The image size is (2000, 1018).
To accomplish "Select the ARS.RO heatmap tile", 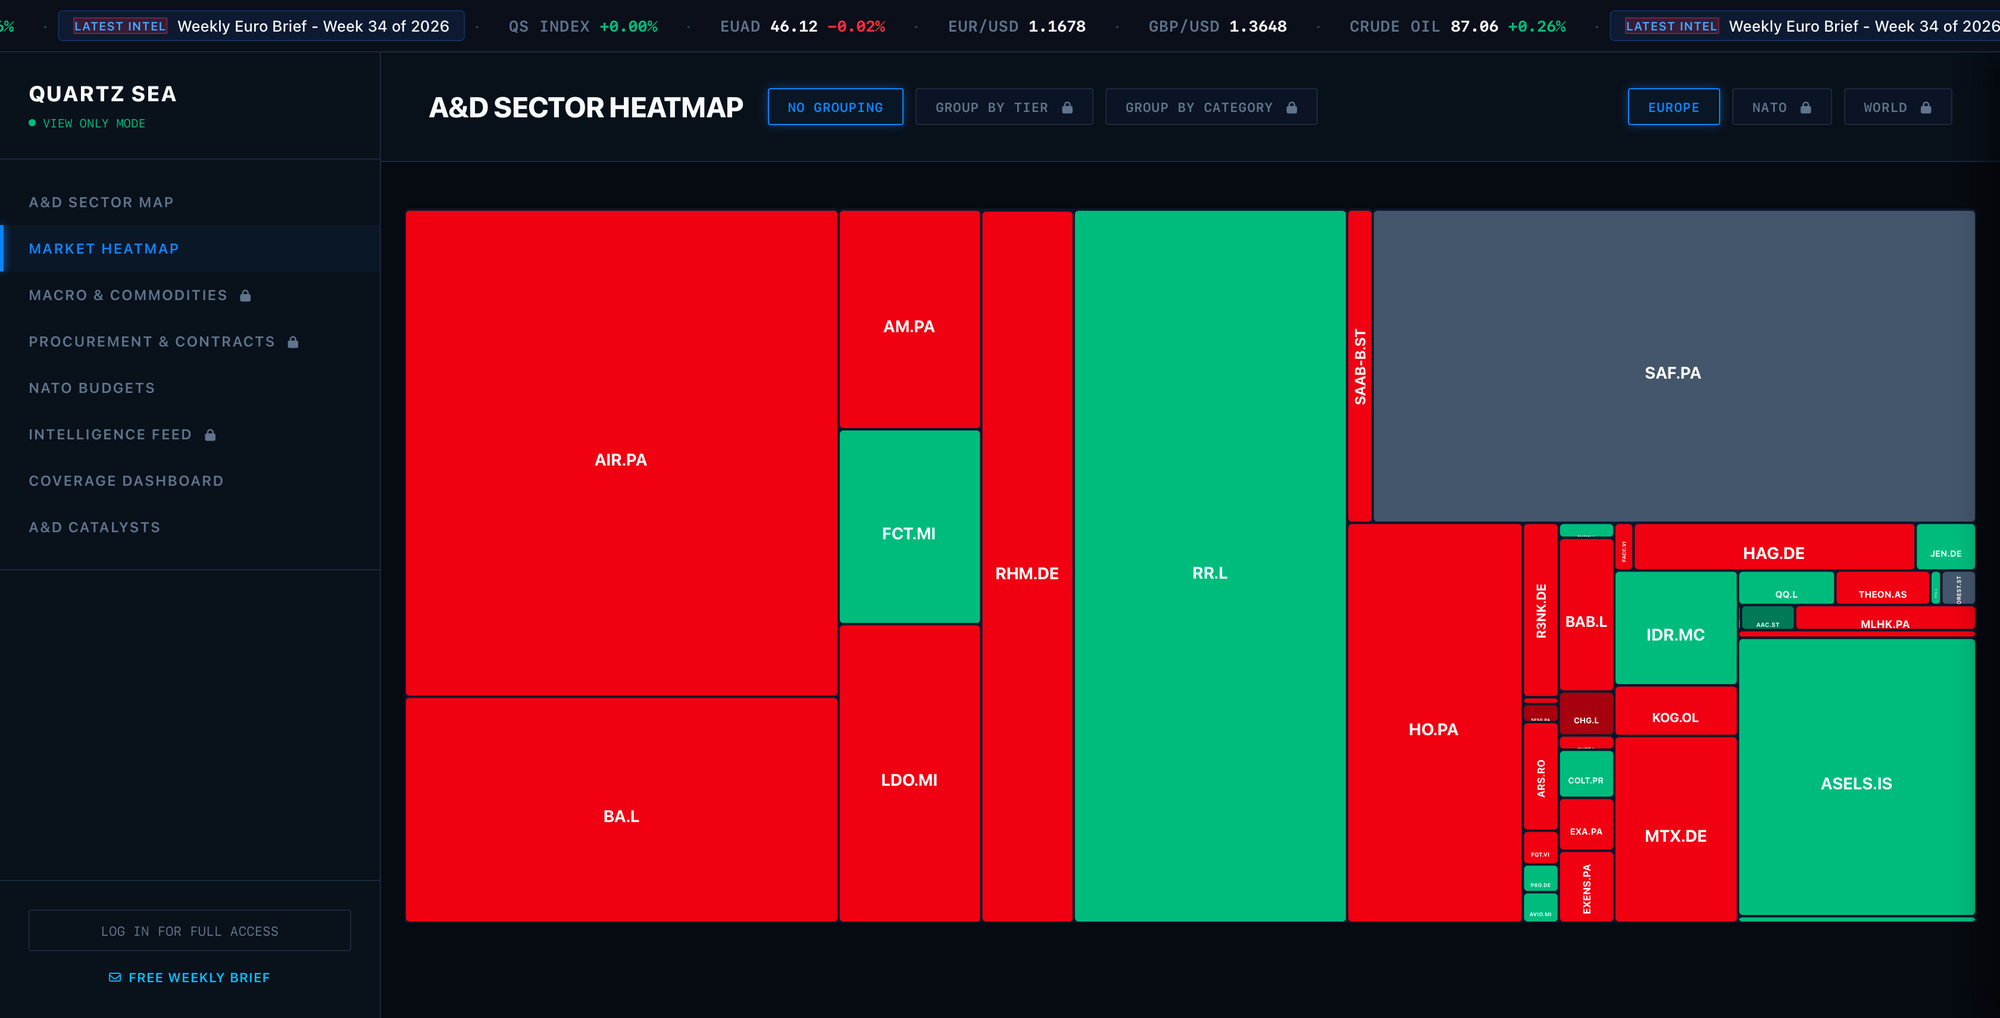I will coord(1541,777).
